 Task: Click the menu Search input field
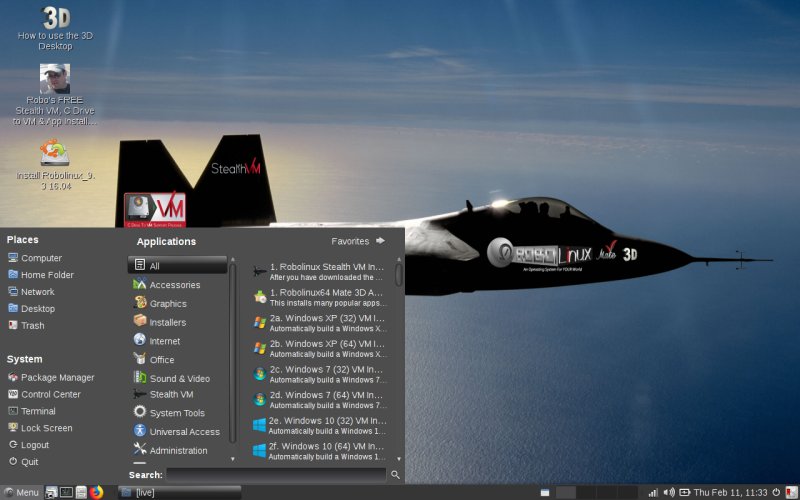click(277, 474)
